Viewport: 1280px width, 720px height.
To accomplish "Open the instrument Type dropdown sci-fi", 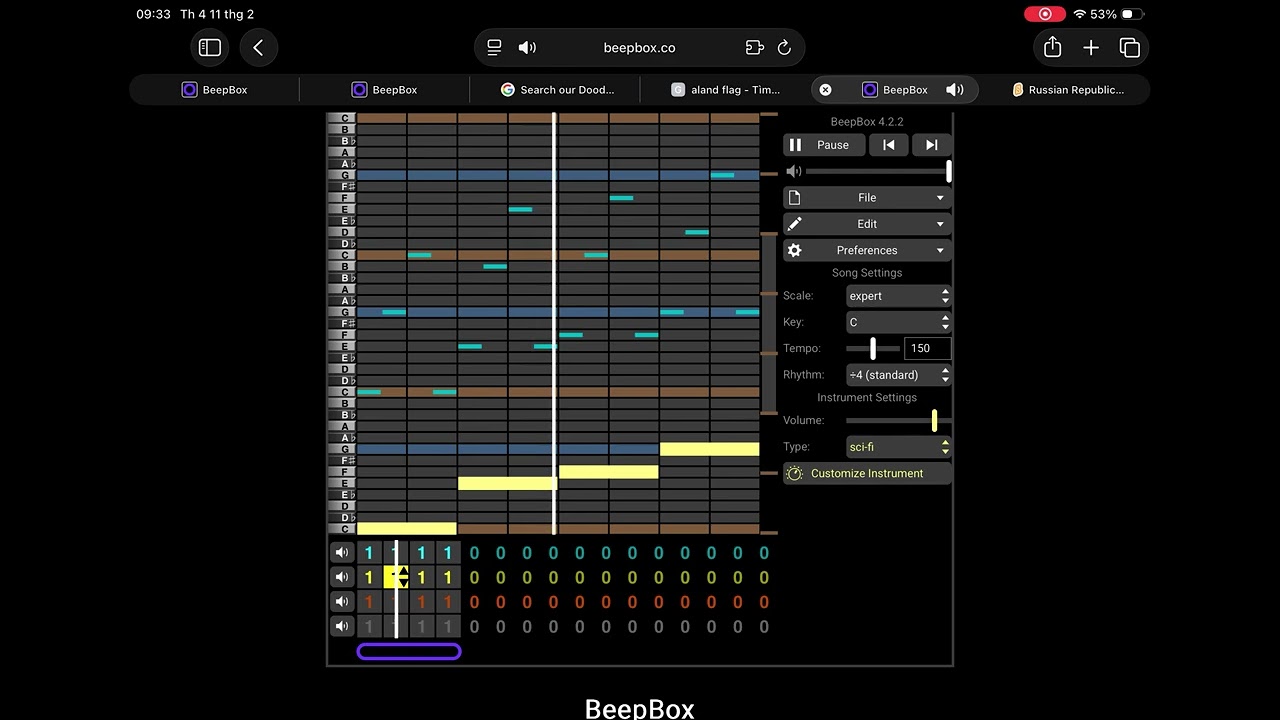I will point(898,447).
